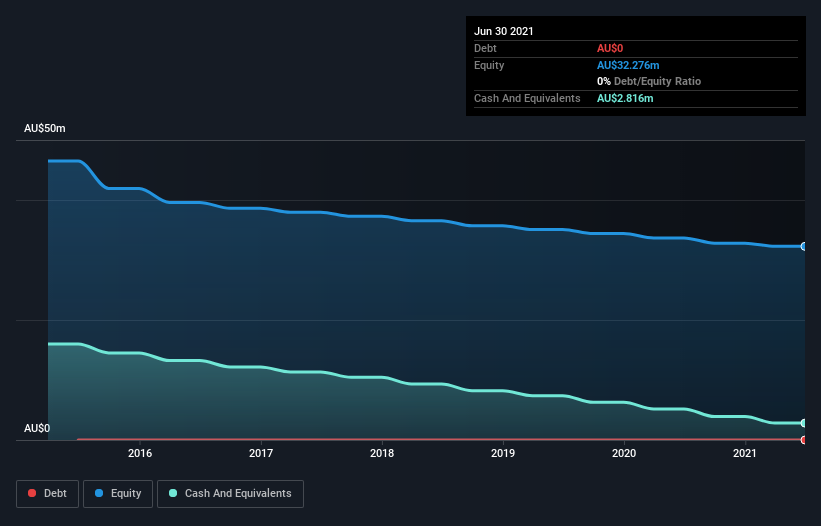The height and width of the screenshot is (526, 821).
Task: Click the Equity label in tooltip
Action: tap(489, 65)
